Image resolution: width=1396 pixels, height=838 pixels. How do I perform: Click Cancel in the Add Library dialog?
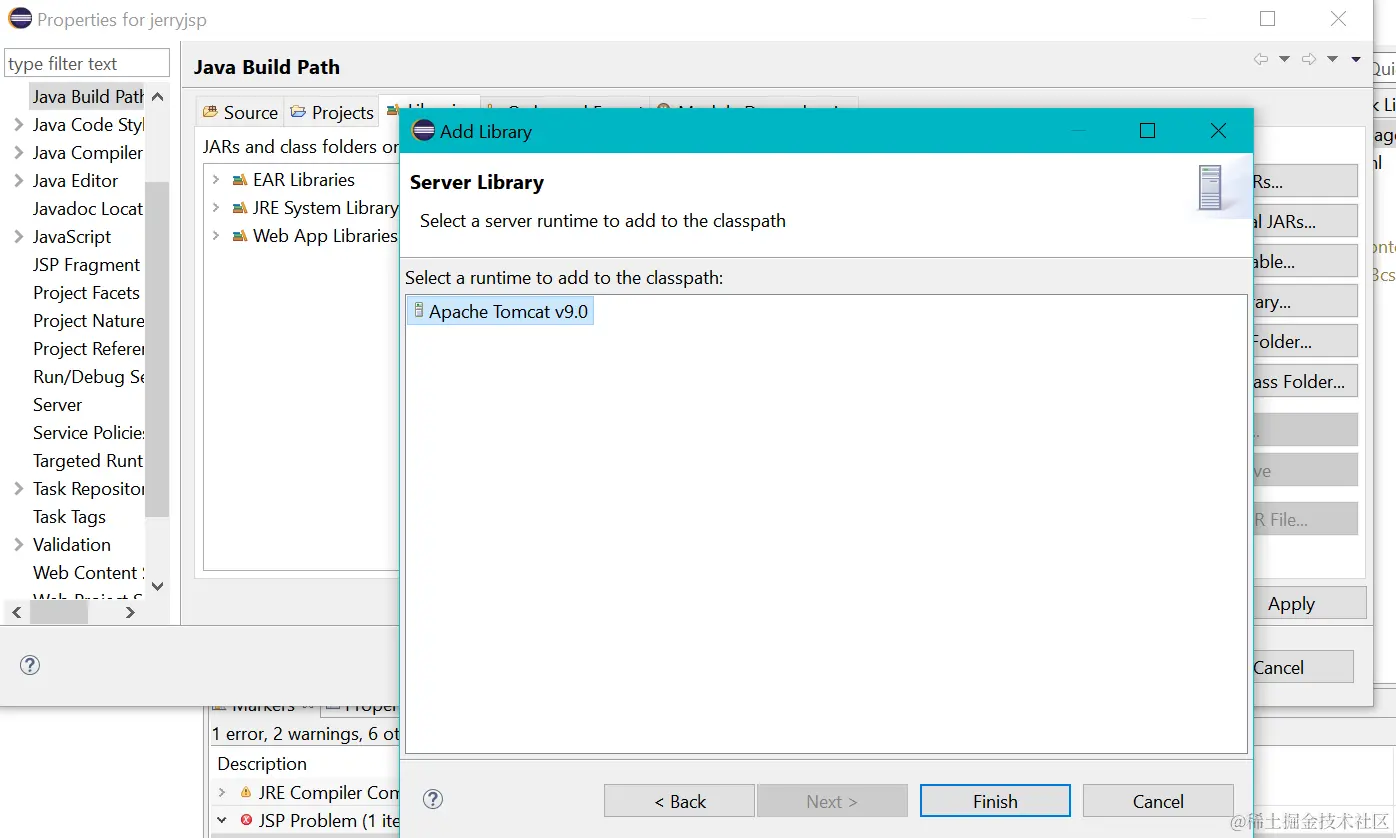(x=1158, y=801)
